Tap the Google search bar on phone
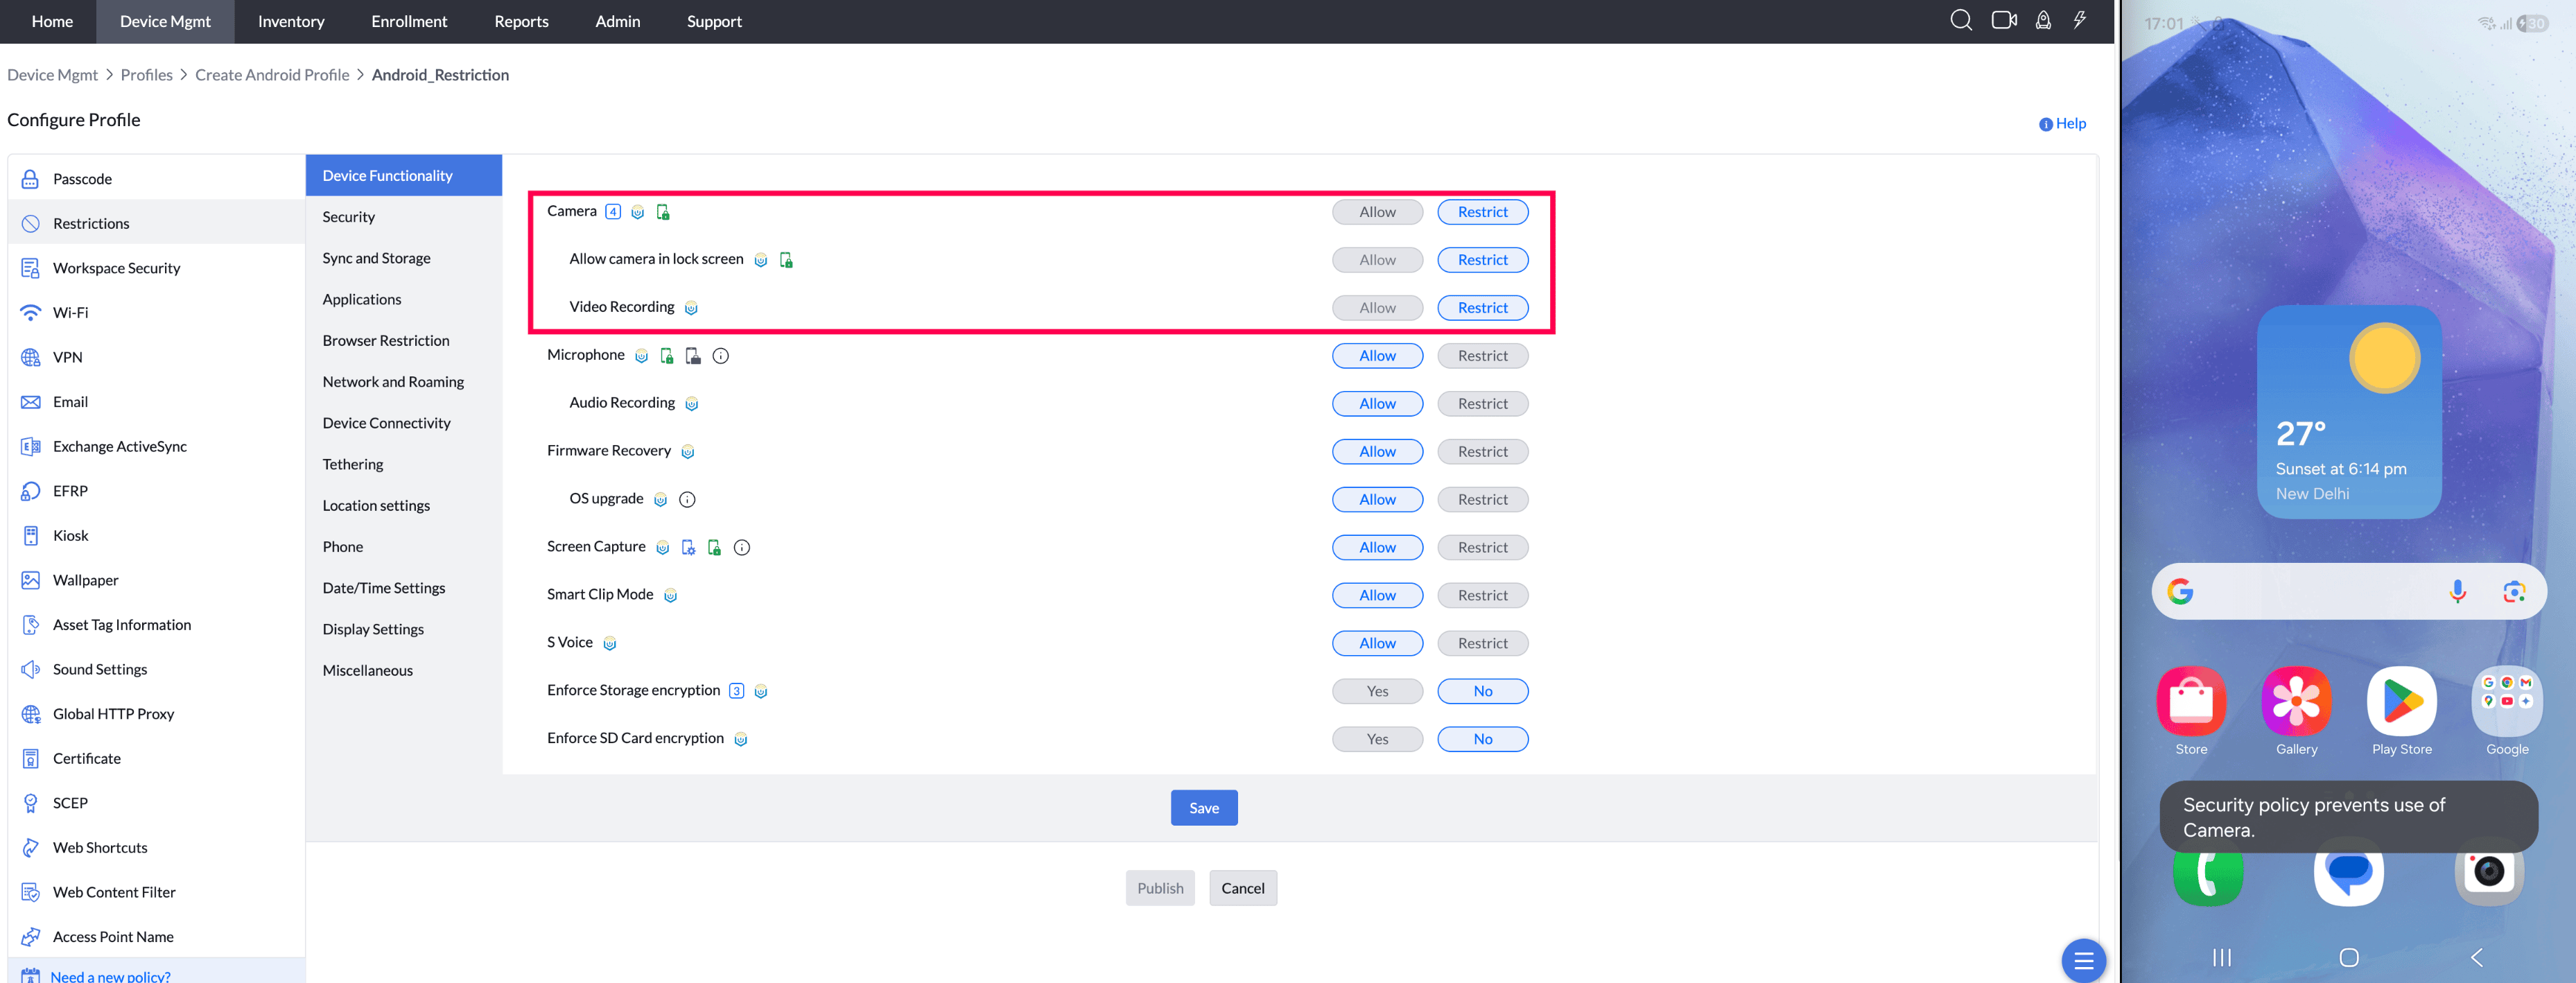The image size is (2576, 983). click(2310, 592)
